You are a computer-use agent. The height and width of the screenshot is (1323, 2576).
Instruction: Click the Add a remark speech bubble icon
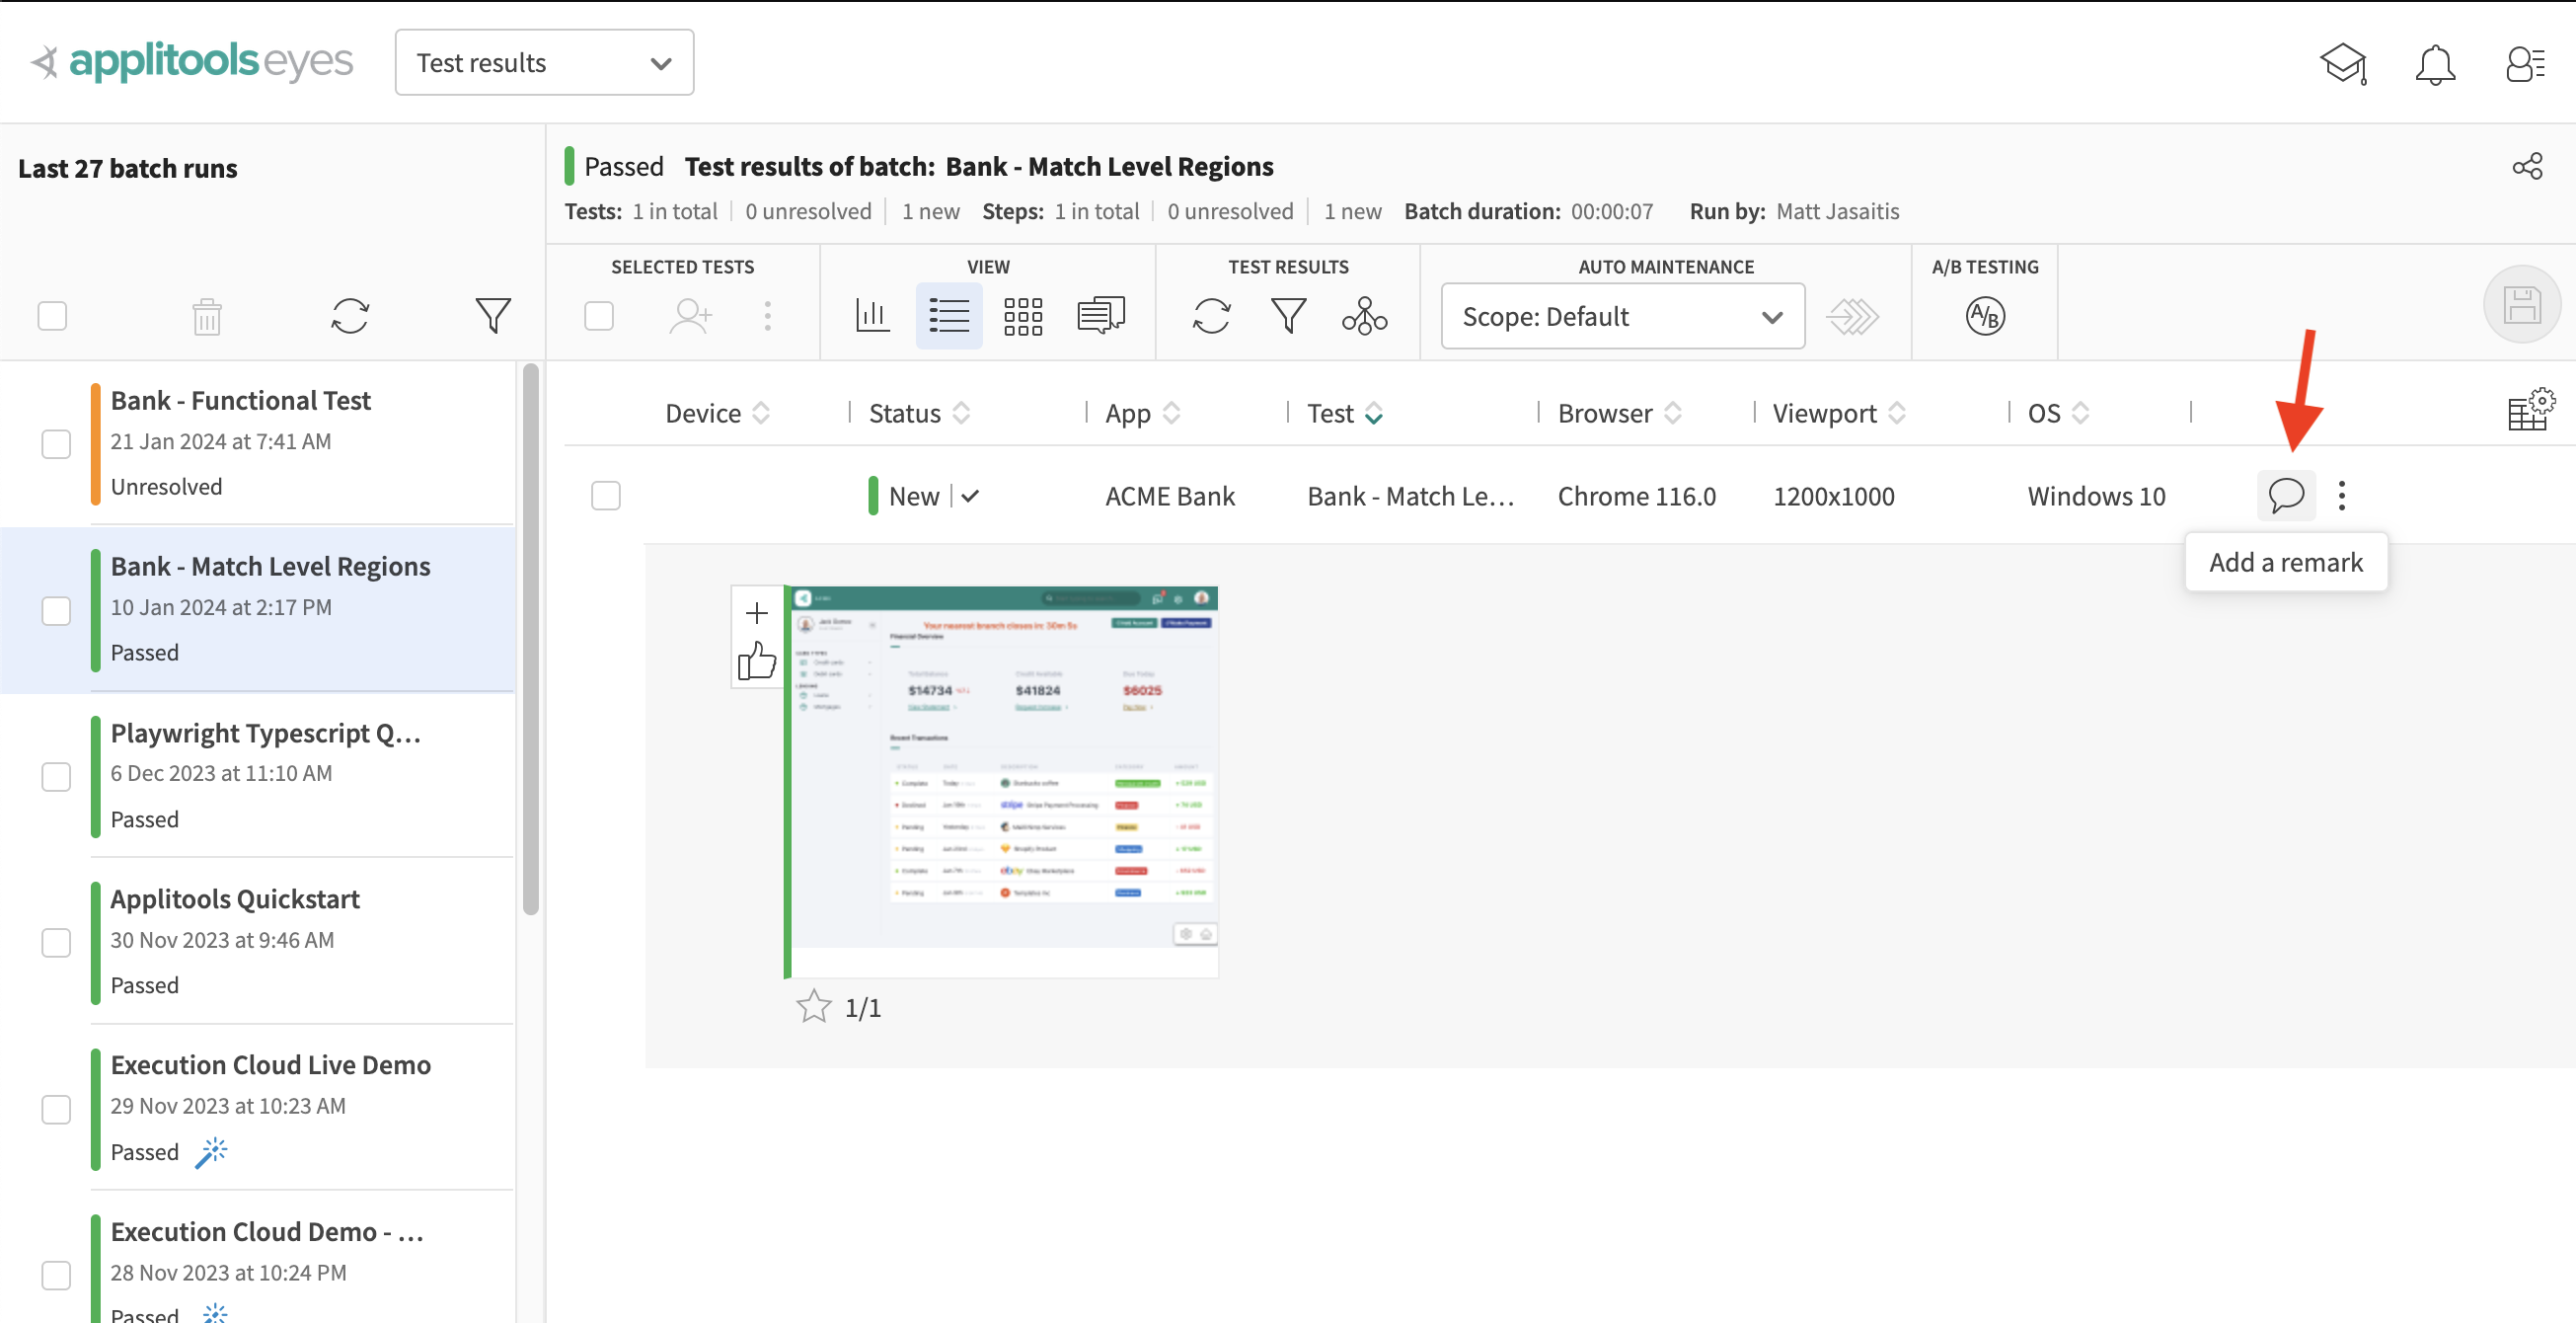click(2285, 495)
